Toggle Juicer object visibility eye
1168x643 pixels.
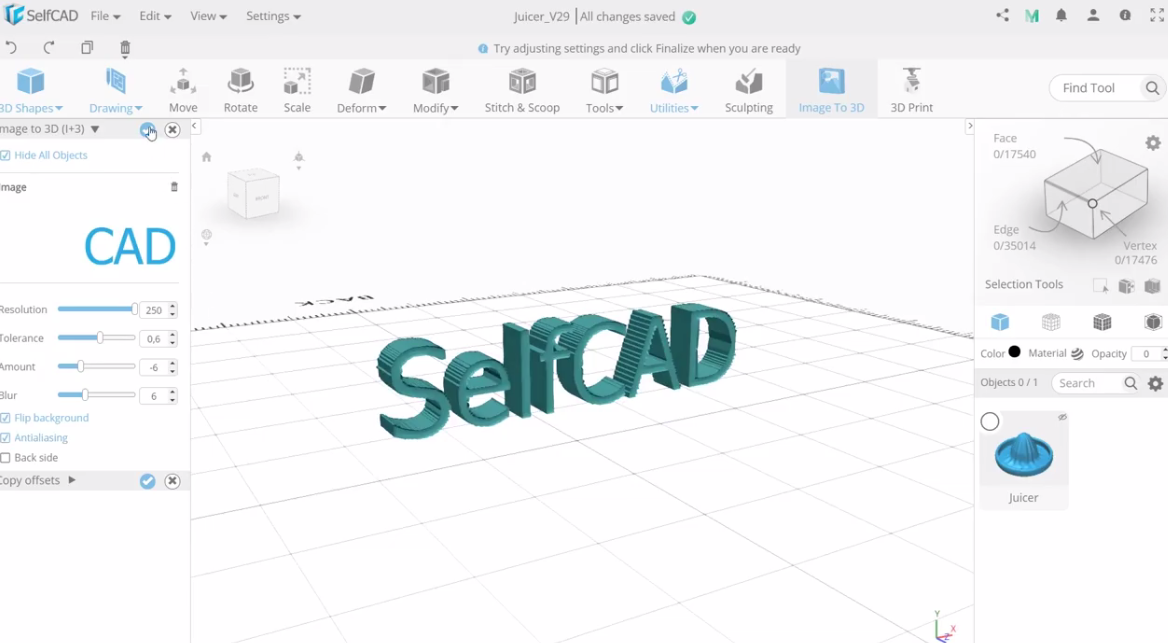click(1062, 417)
